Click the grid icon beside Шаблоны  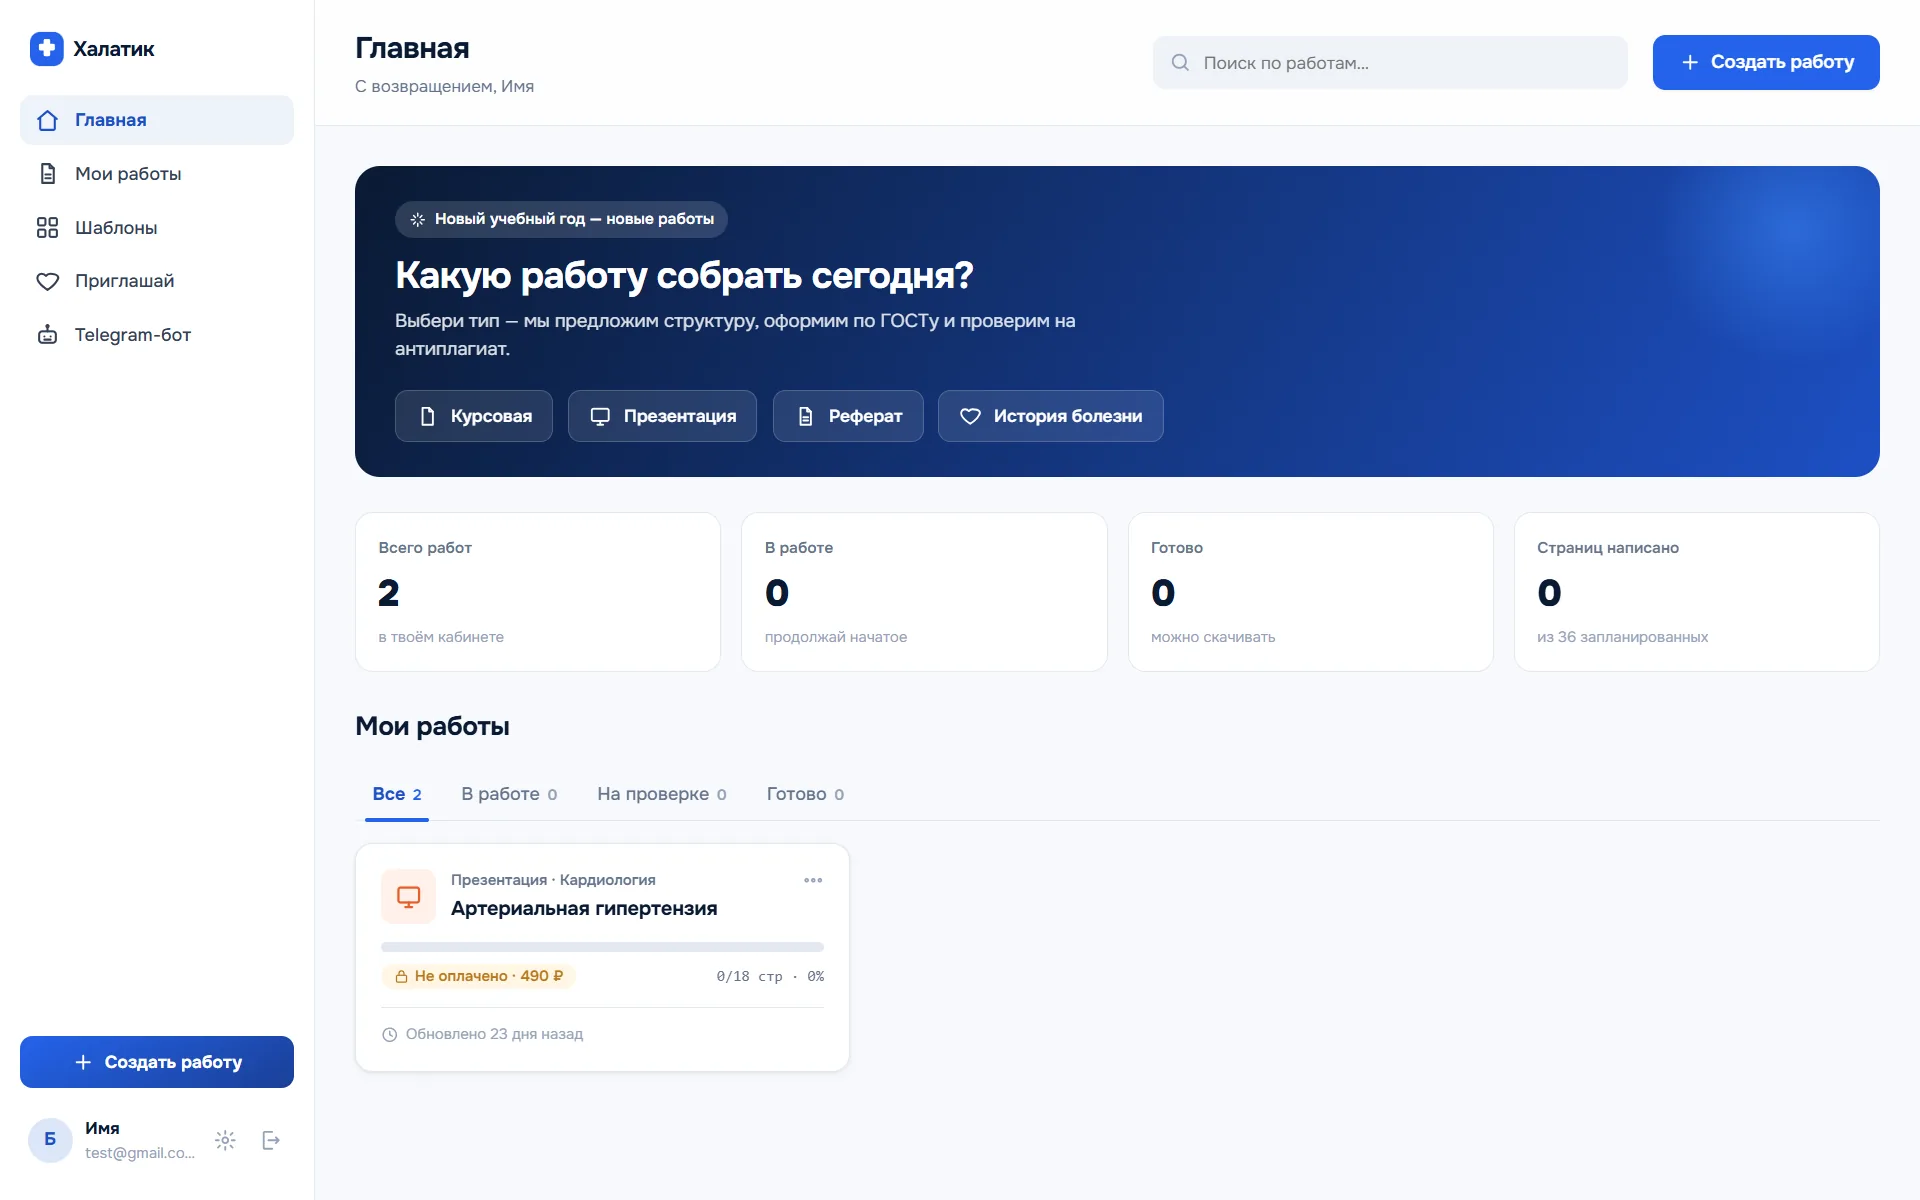[47, 228]
